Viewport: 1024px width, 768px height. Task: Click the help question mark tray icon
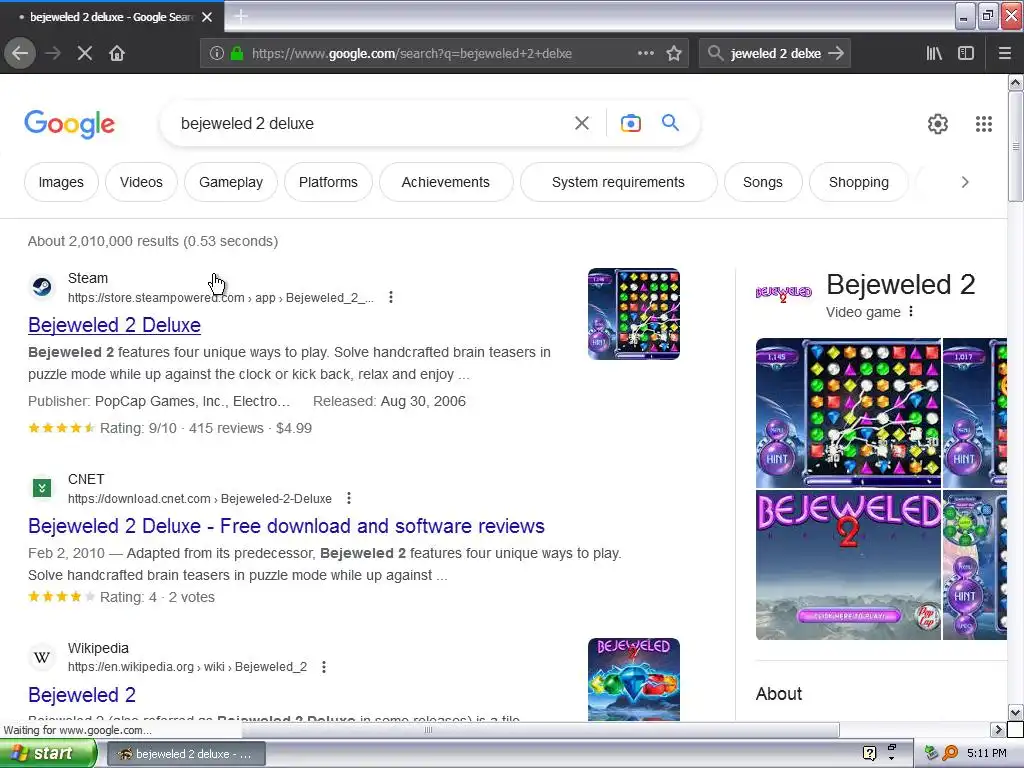point(869,753)
